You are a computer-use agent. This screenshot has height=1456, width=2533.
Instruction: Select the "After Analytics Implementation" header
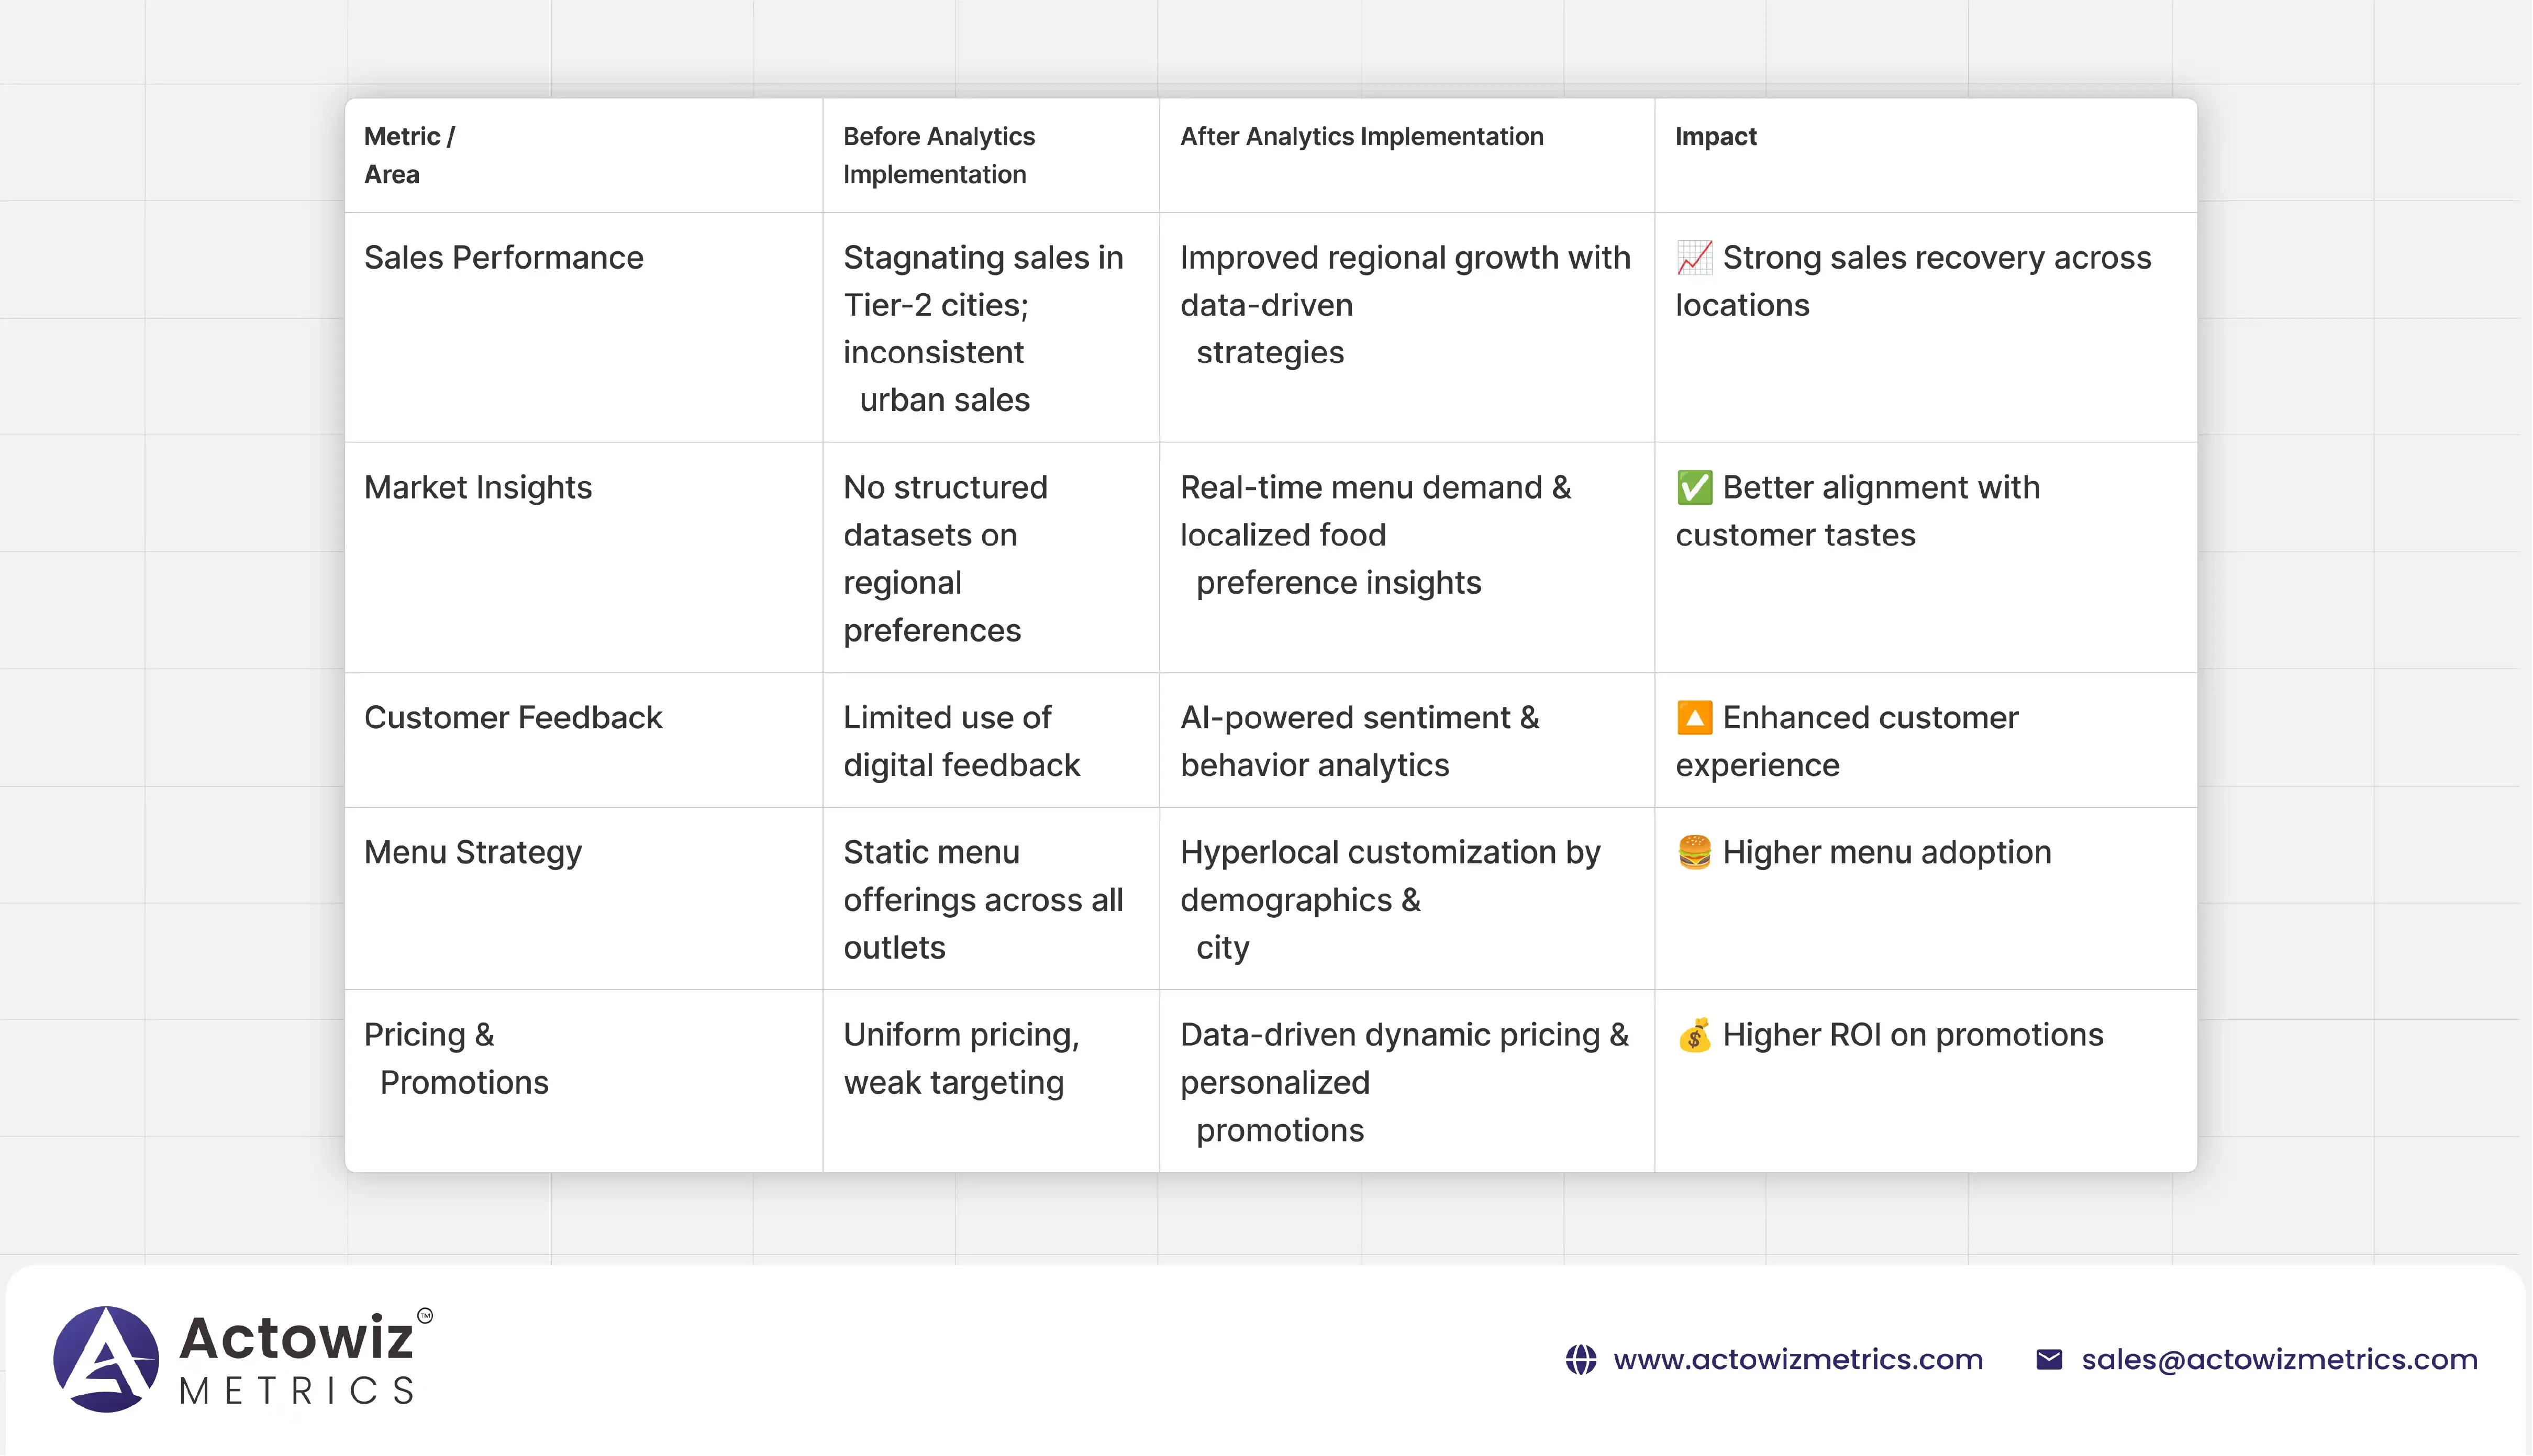1361,137
